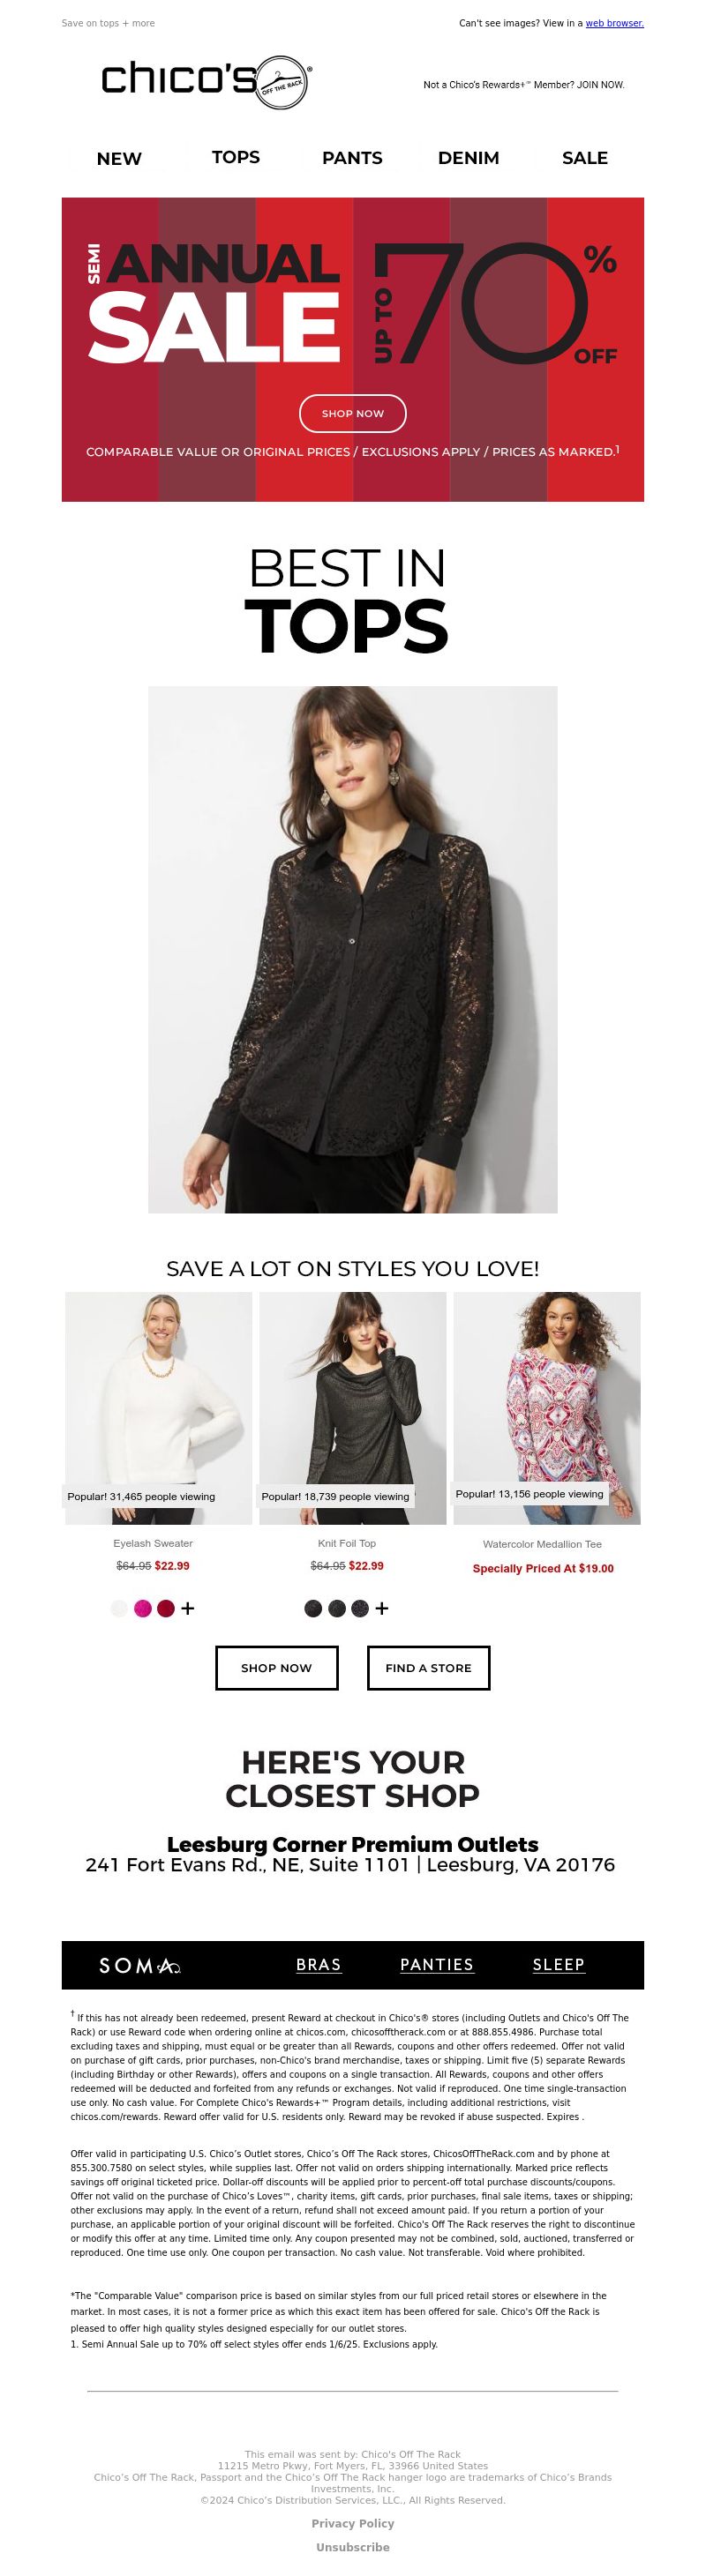Click the Unsubscribe link in the footer
706x2576 pixels.
[353, 2547]
